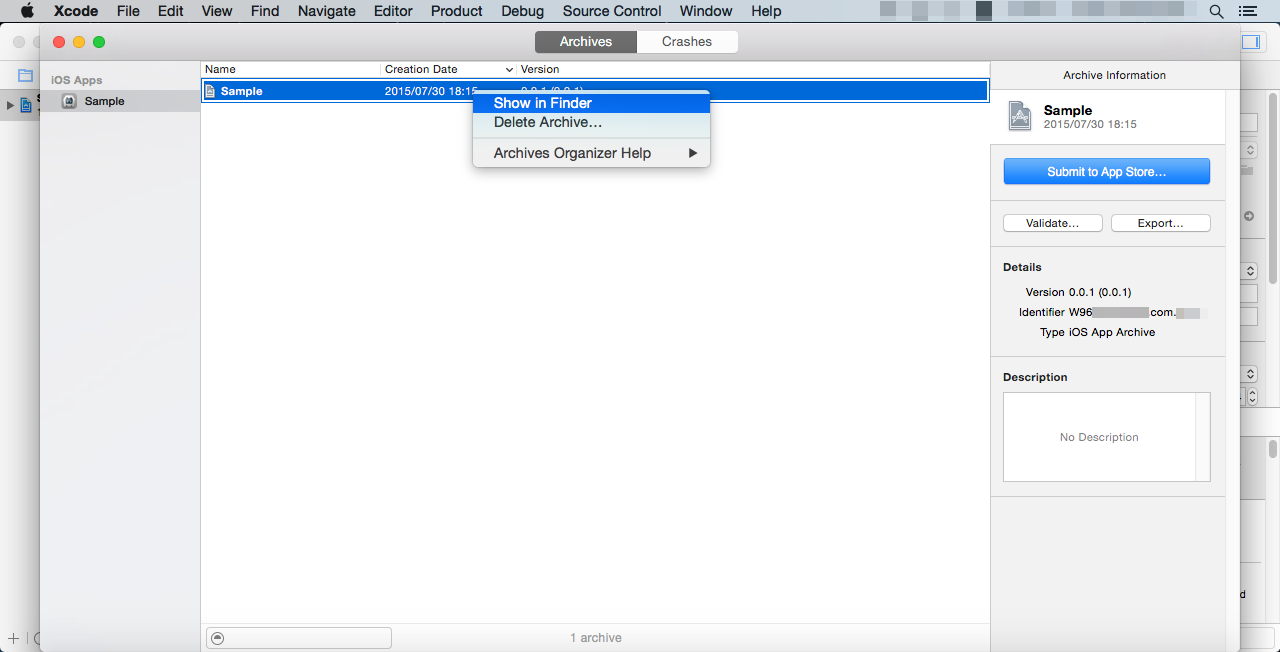Viewport: 1280px width, 652px height.
Task: Click the archive file icon in Sample row
Action: point(210,91)
